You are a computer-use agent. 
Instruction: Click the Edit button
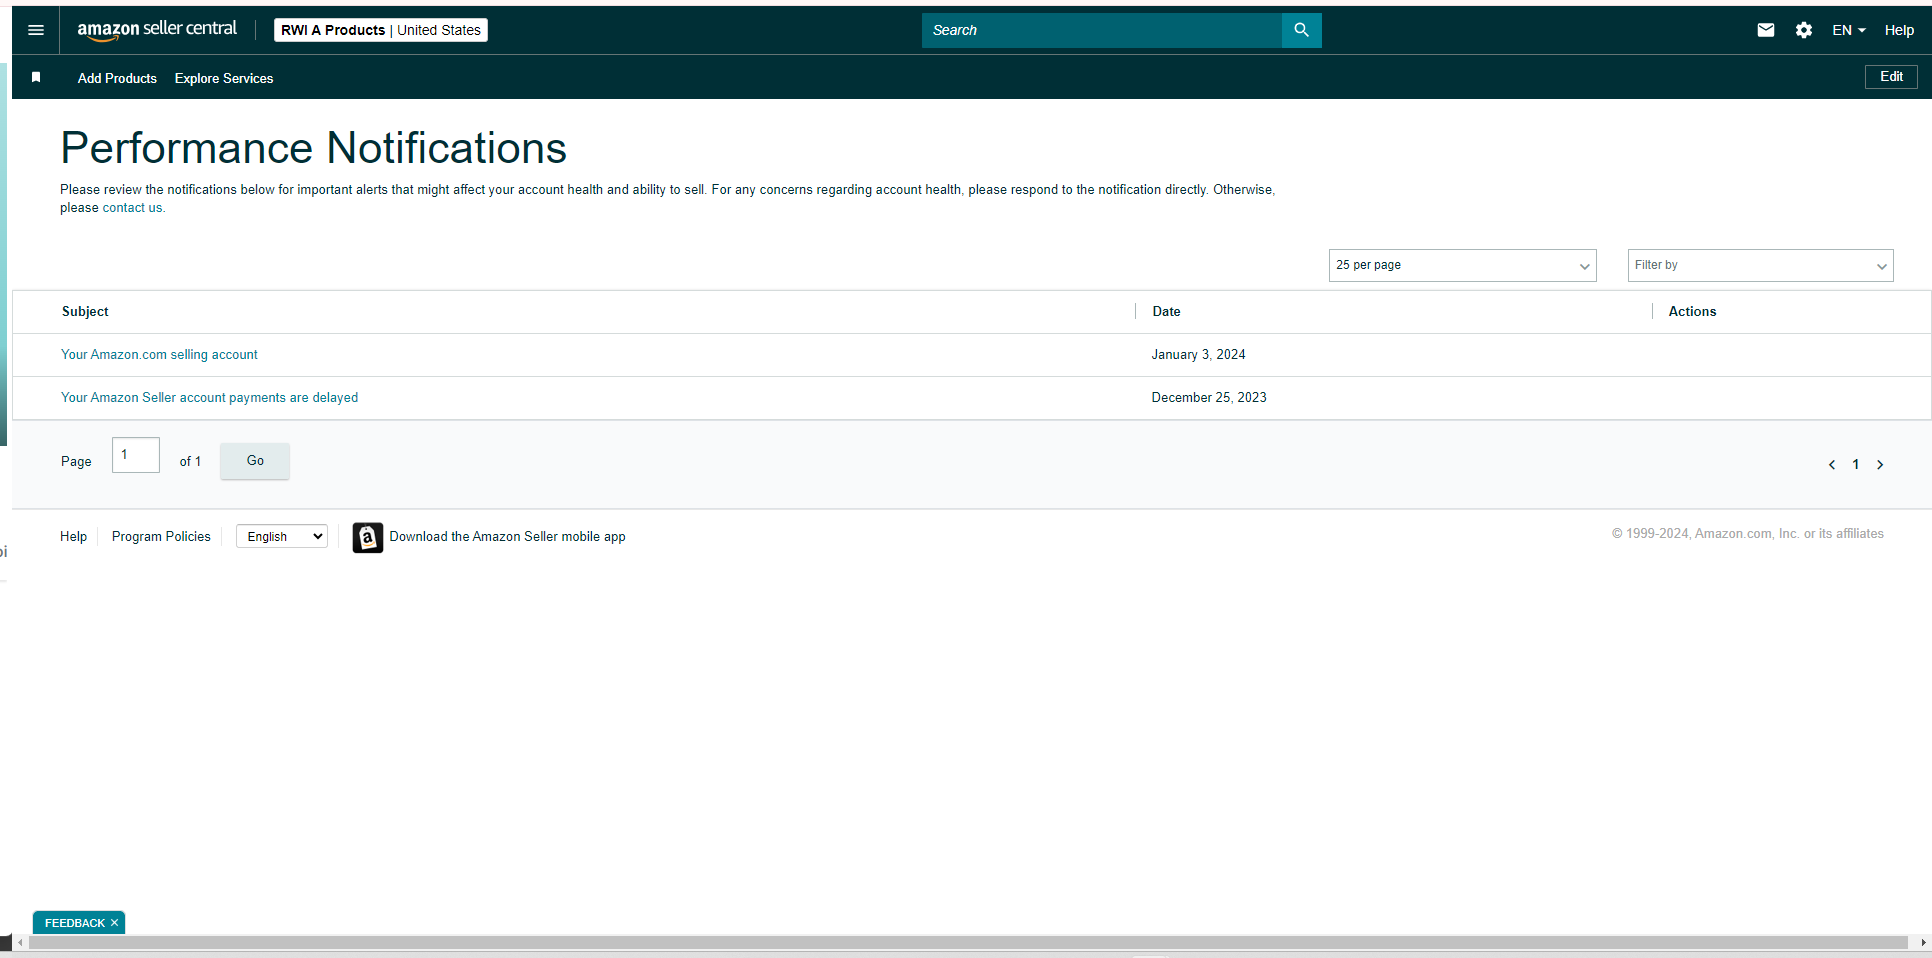[1891, 77]
